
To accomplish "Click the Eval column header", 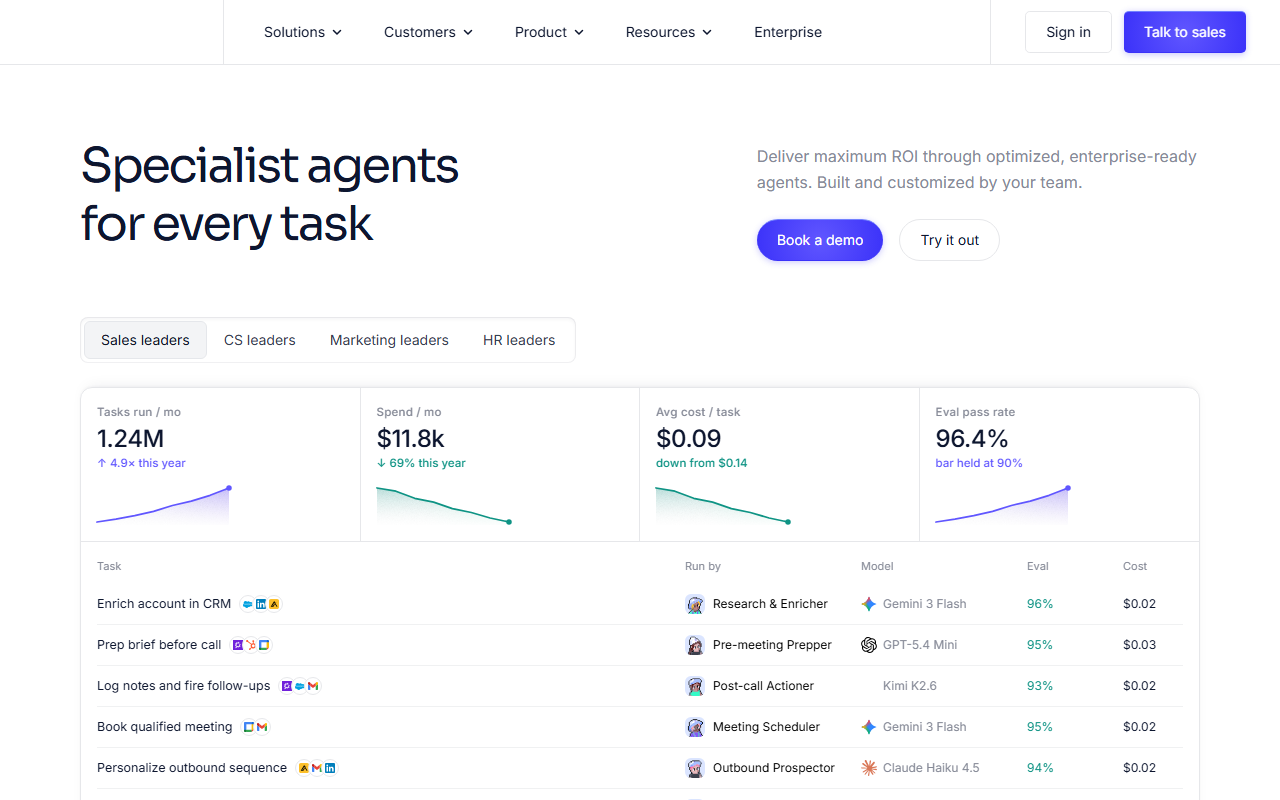I will (1038, 566).
